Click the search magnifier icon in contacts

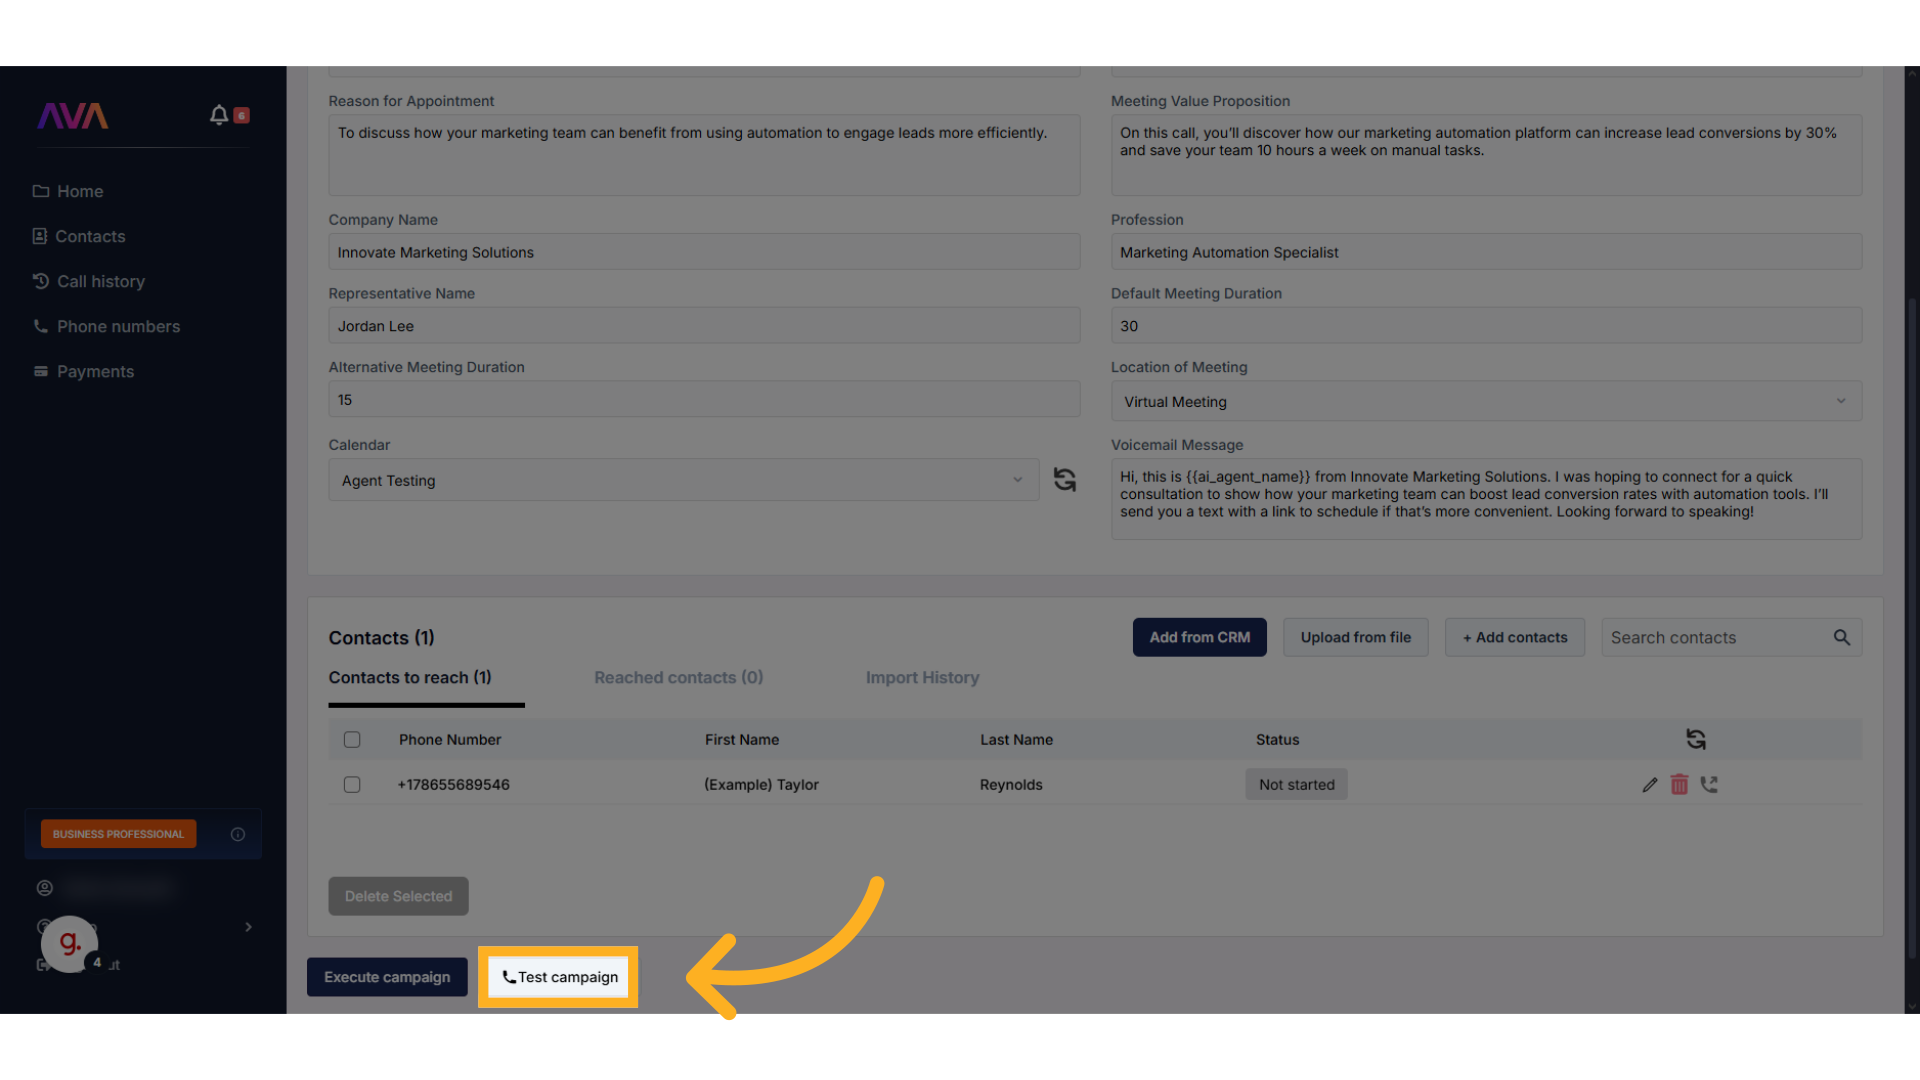pyautogui.click(x=1842, y=637)
